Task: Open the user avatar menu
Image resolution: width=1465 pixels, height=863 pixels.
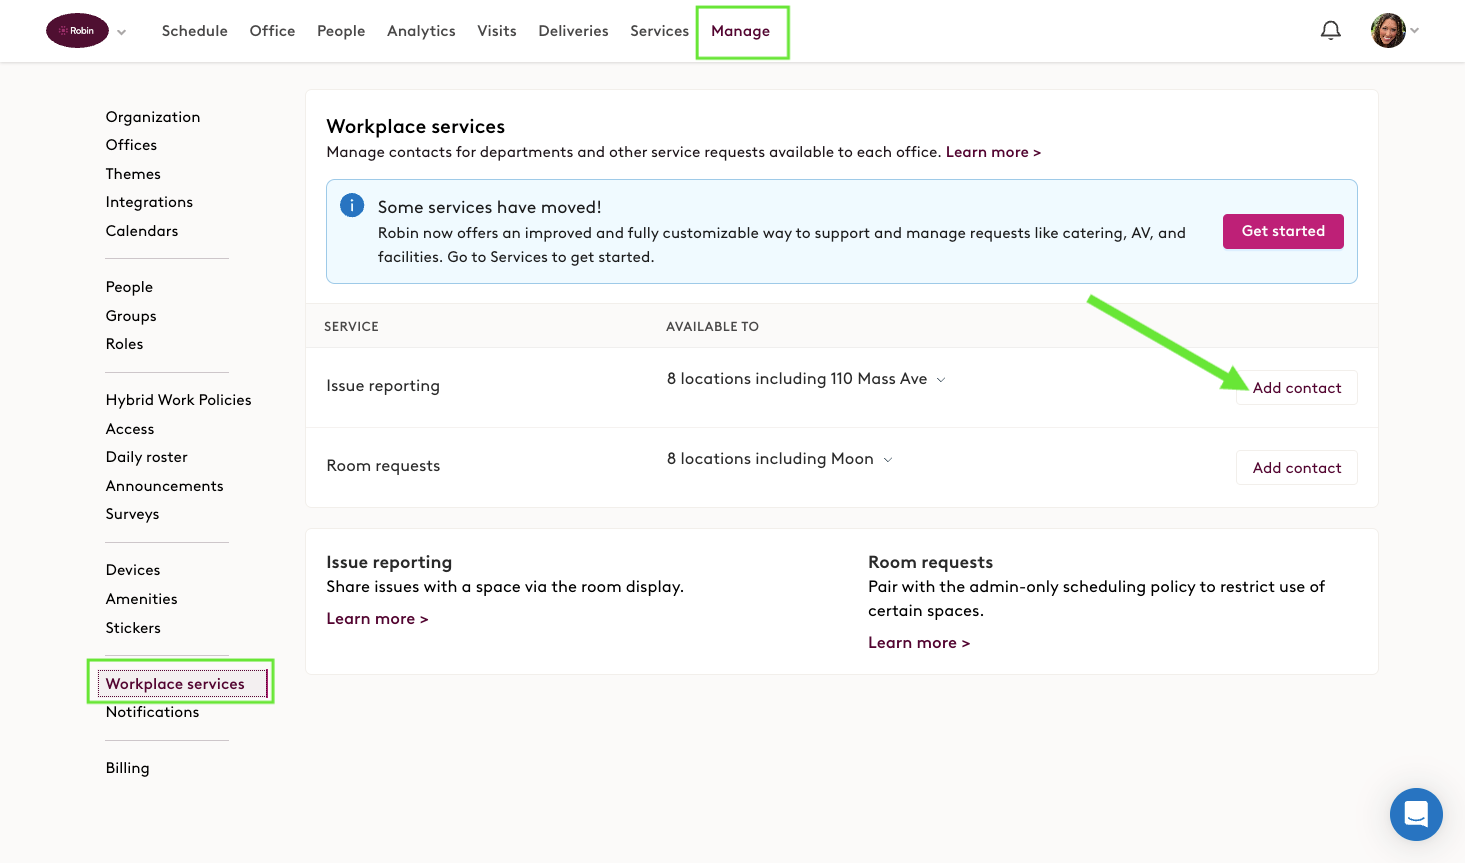Action: [1388, 31]
